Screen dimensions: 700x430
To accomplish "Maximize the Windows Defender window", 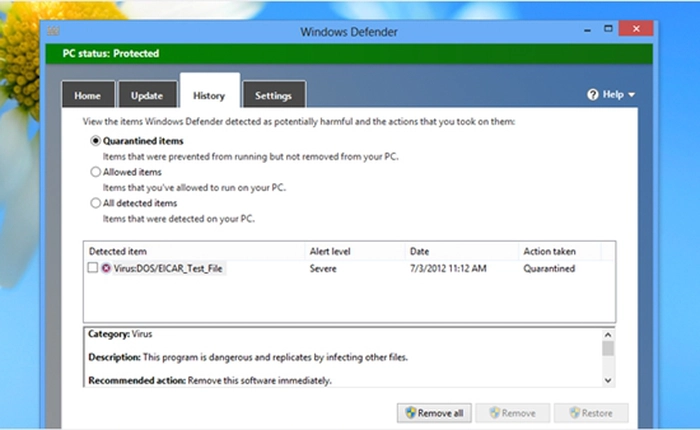I will click(608, 29).
